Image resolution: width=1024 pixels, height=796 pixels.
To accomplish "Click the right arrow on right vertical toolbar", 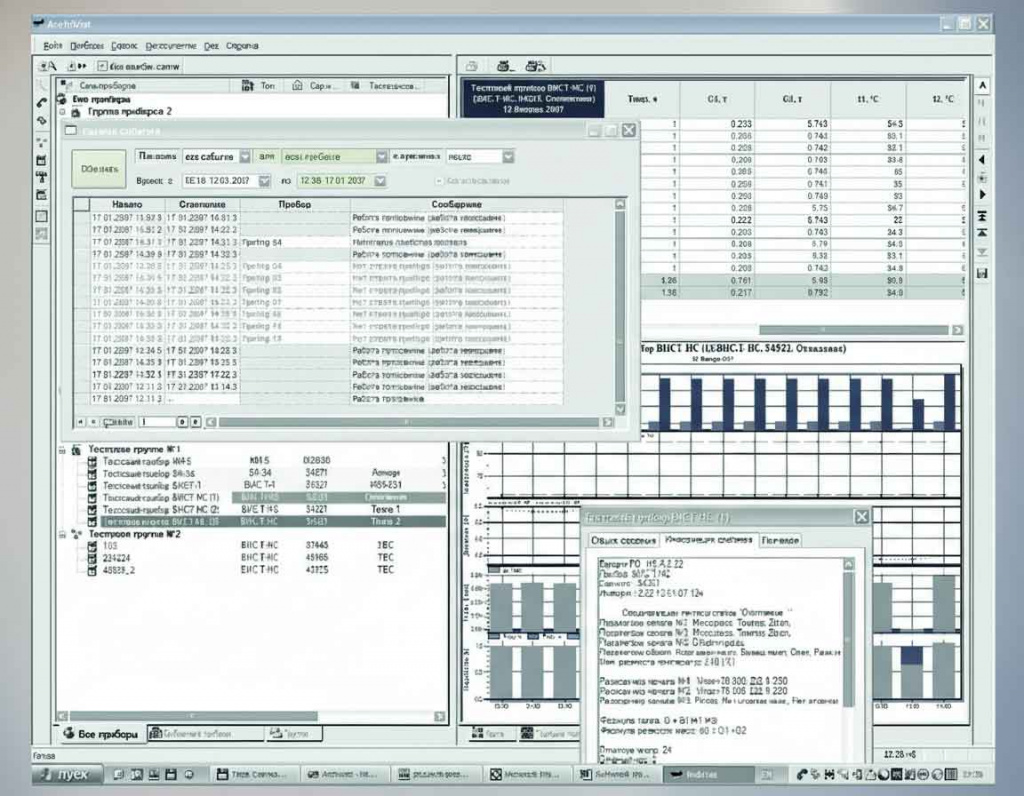I will pyautogui.click(x=982, y=195).
